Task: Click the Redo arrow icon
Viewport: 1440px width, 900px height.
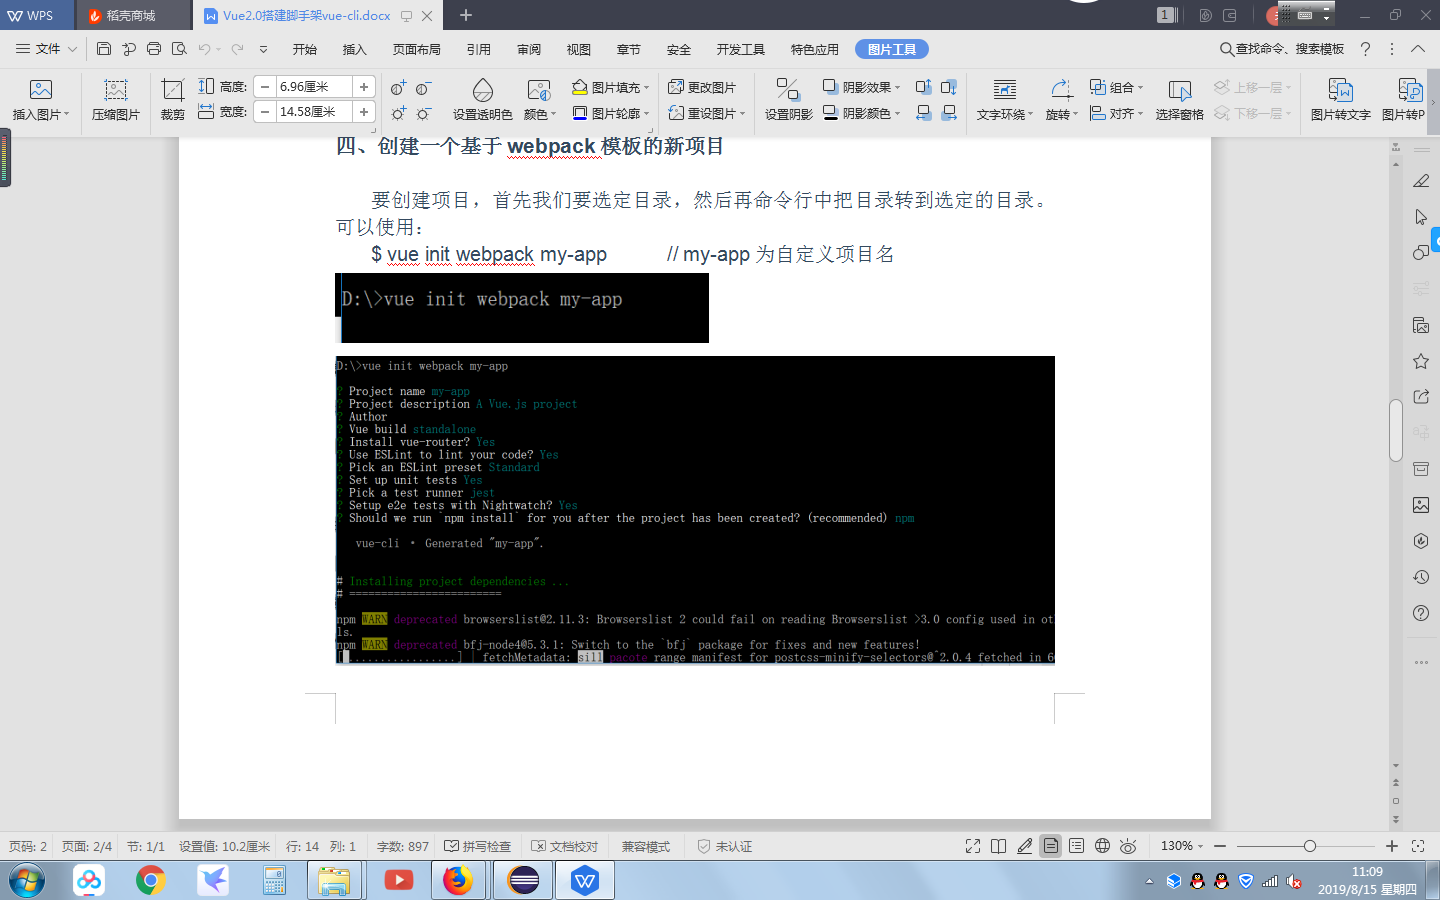Action: tap(238, 49)
